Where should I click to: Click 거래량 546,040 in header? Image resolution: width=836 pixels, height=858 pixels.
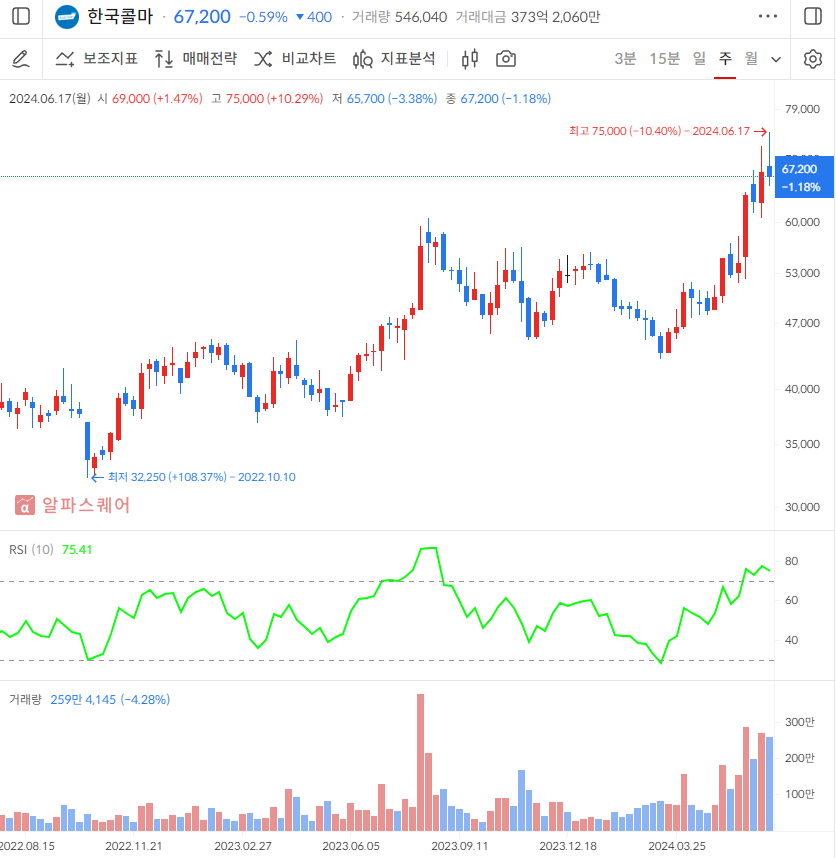pyautogui.click(x=399, y=17)
